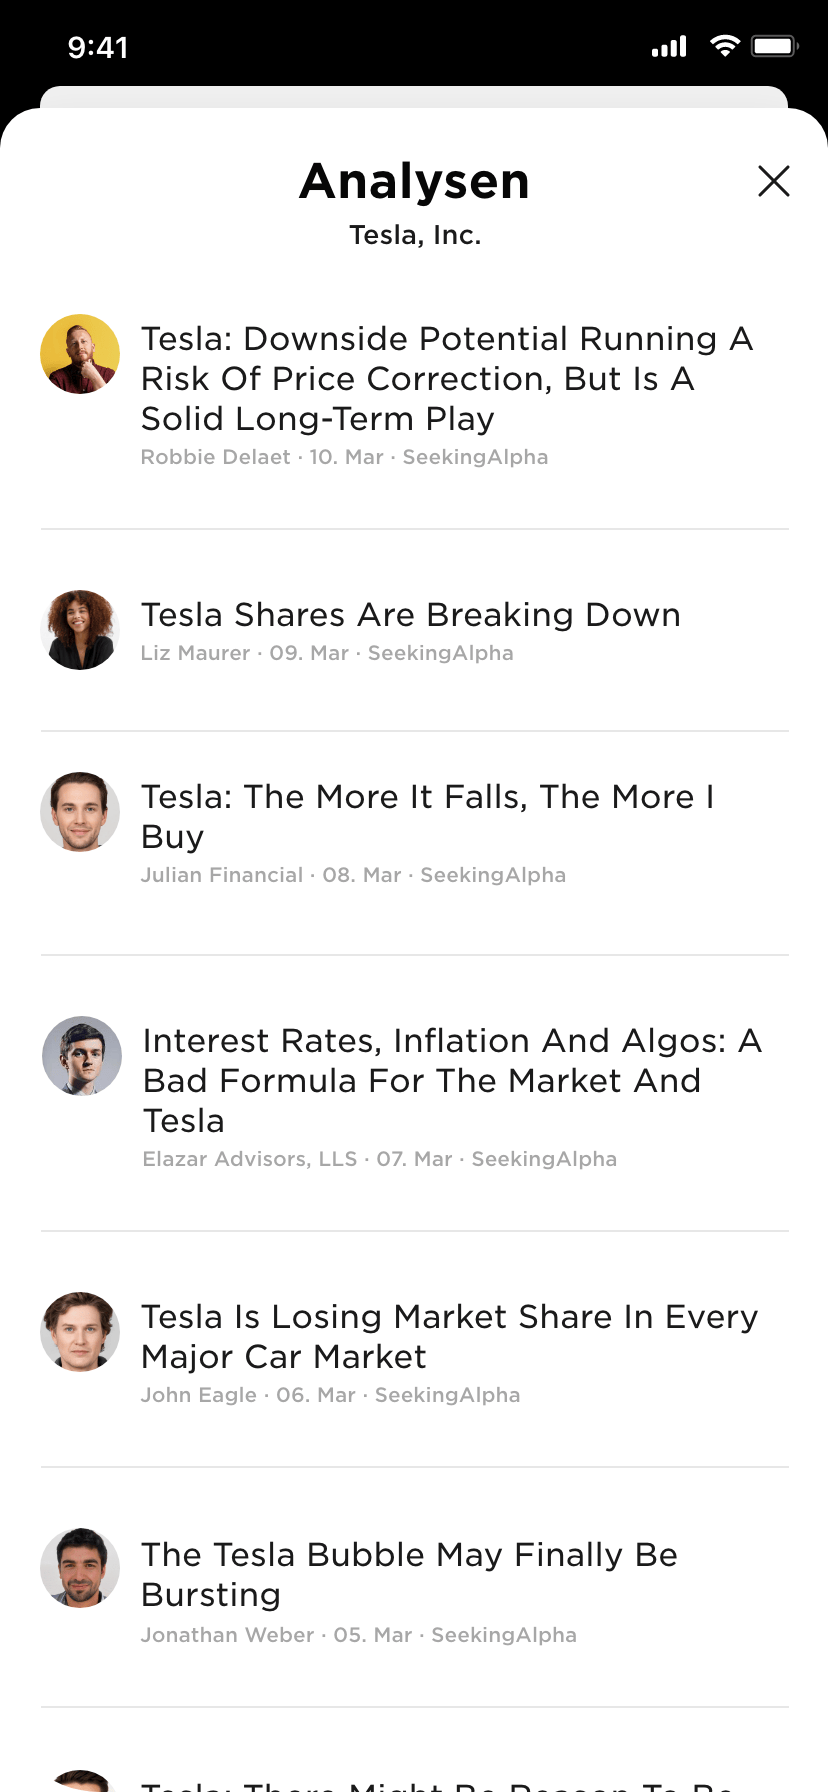Tap John Eagle's avatar photo
Screen dimensions: 828x1792
(80, 1332)
